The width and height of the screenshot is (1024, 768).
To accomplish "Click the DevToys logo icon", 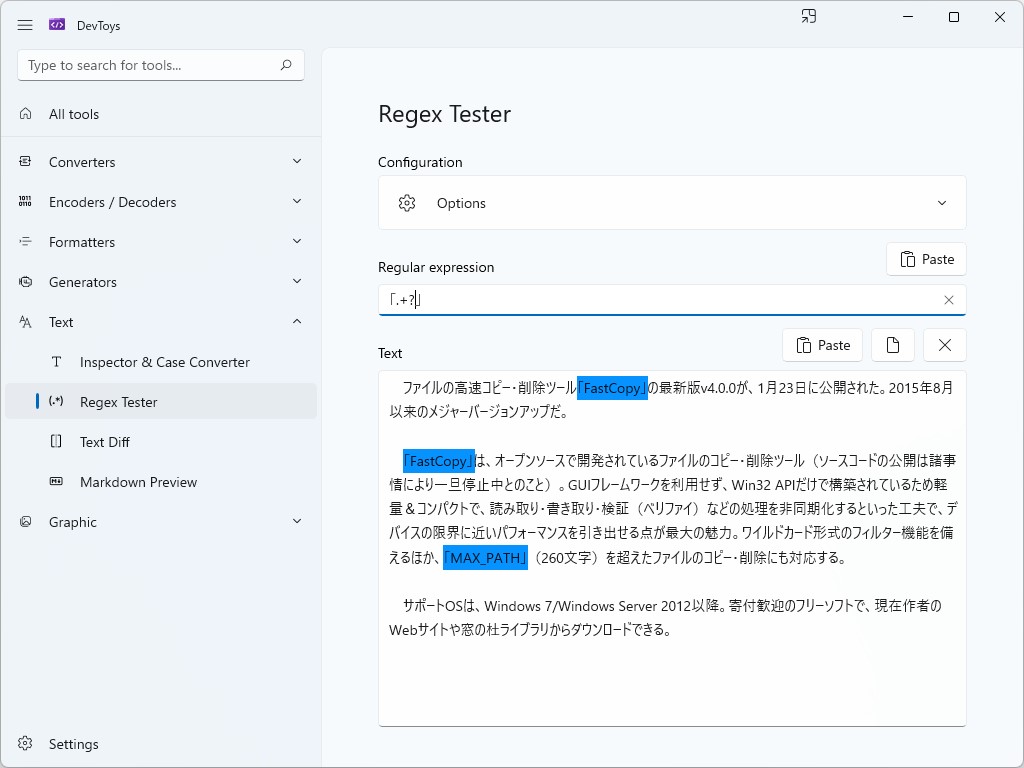I will [56, 25].
